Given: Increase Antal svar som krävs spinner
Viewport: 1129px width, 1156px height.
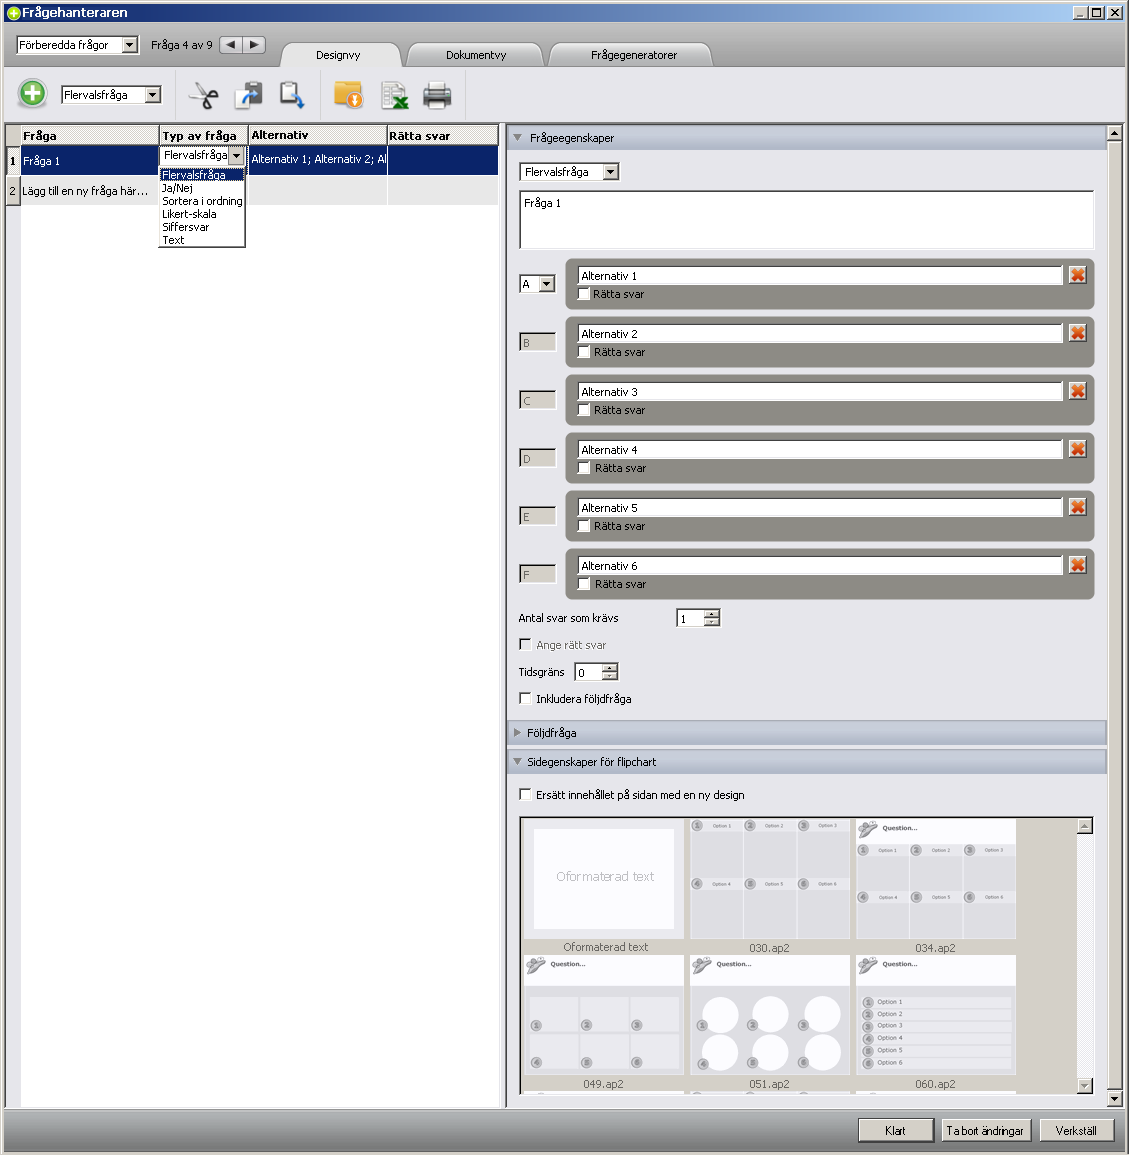Looking at the screenshot, I should 712,614.
